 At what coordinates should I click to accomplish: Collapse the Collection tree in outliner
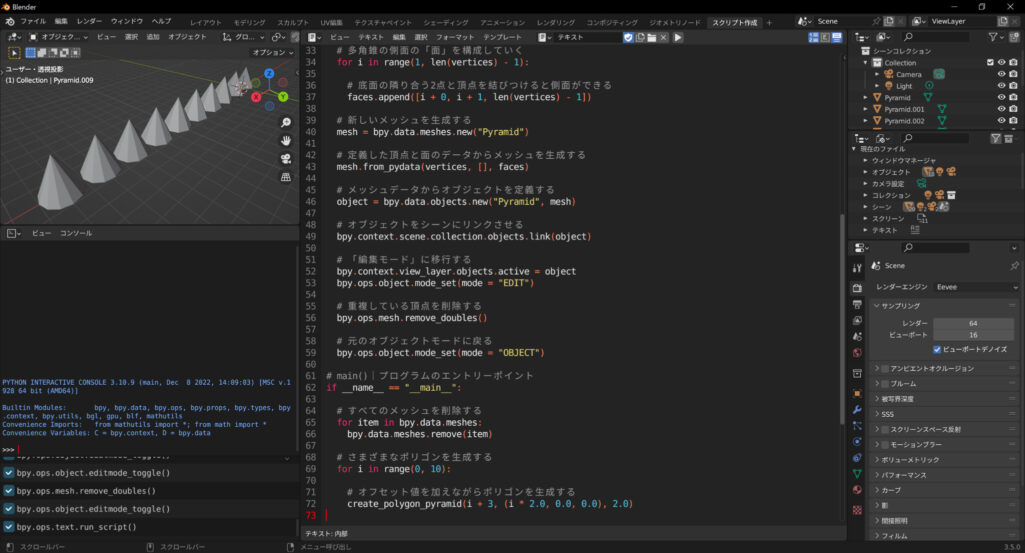tap(865, 63)
